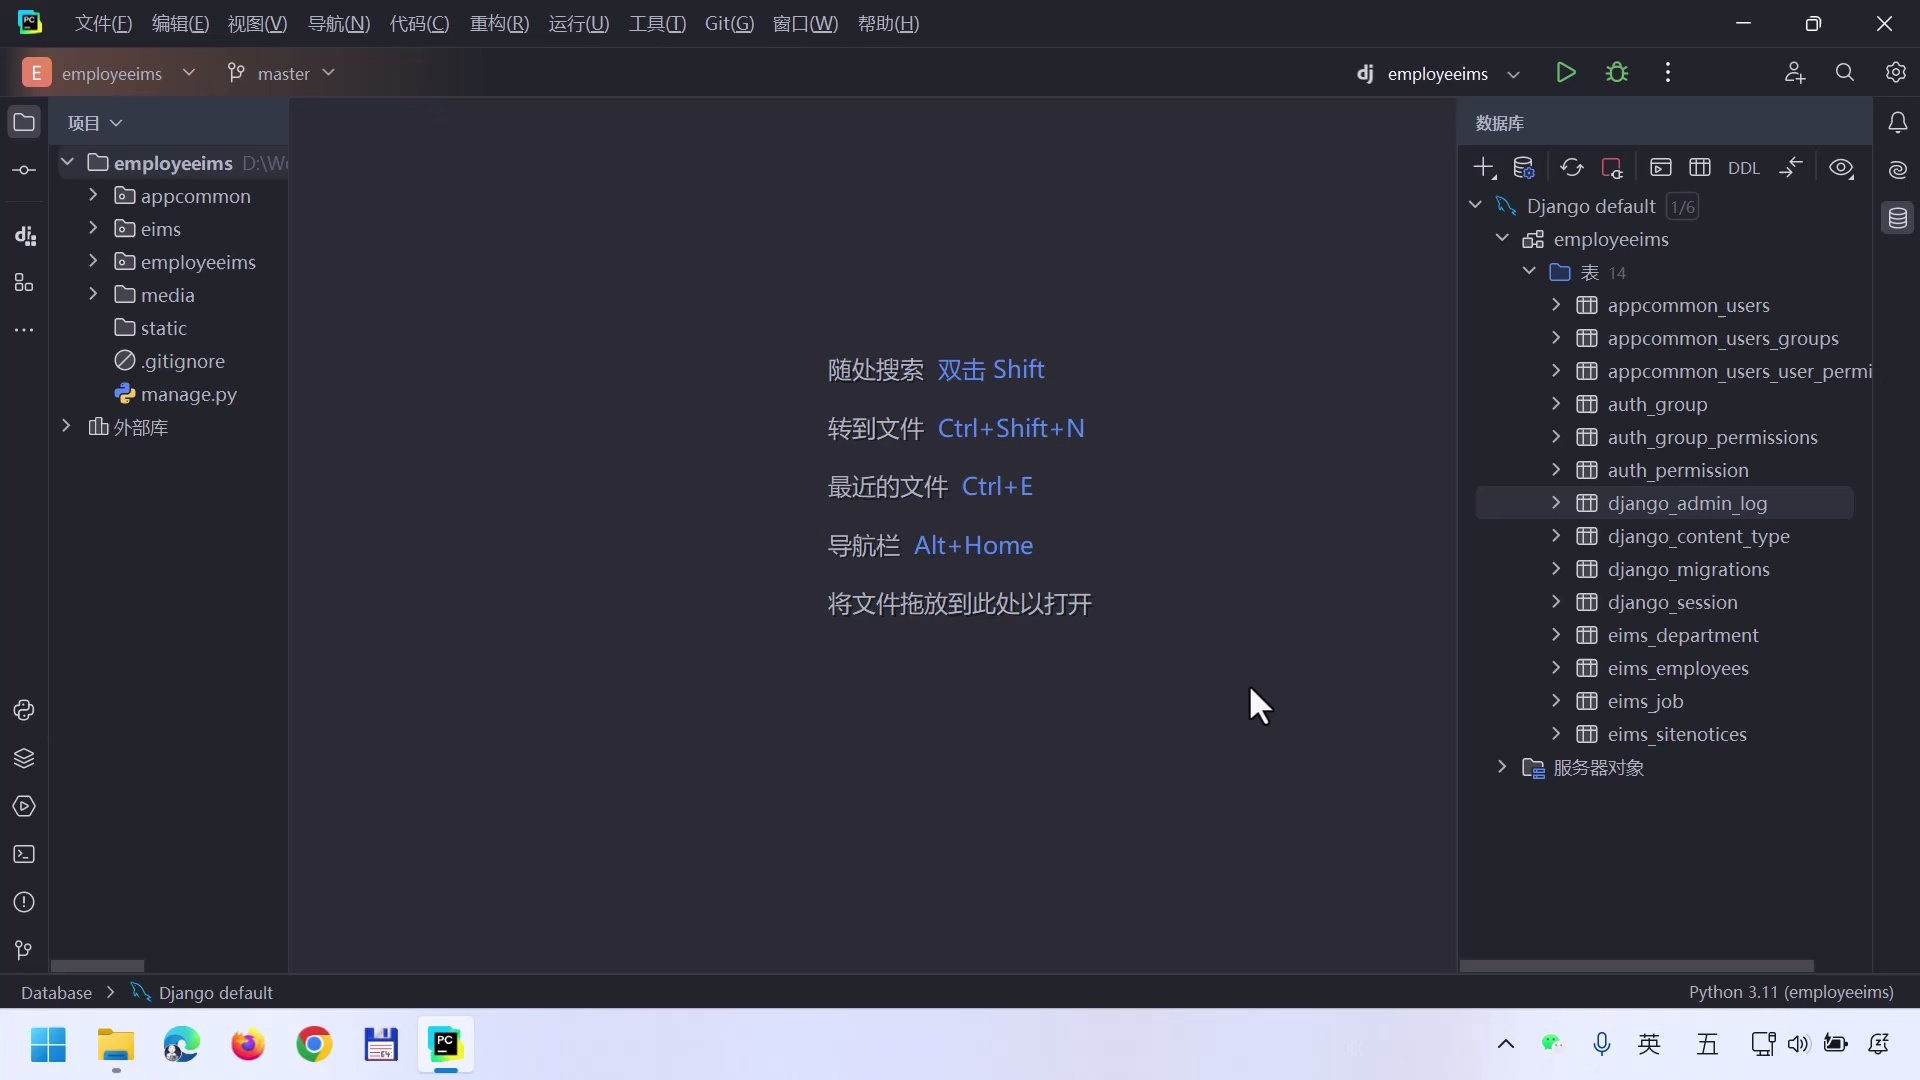The height and width of the screenshot is (1080, 1920).
Task: Open the Django Structure tool window
Action: 24,237
